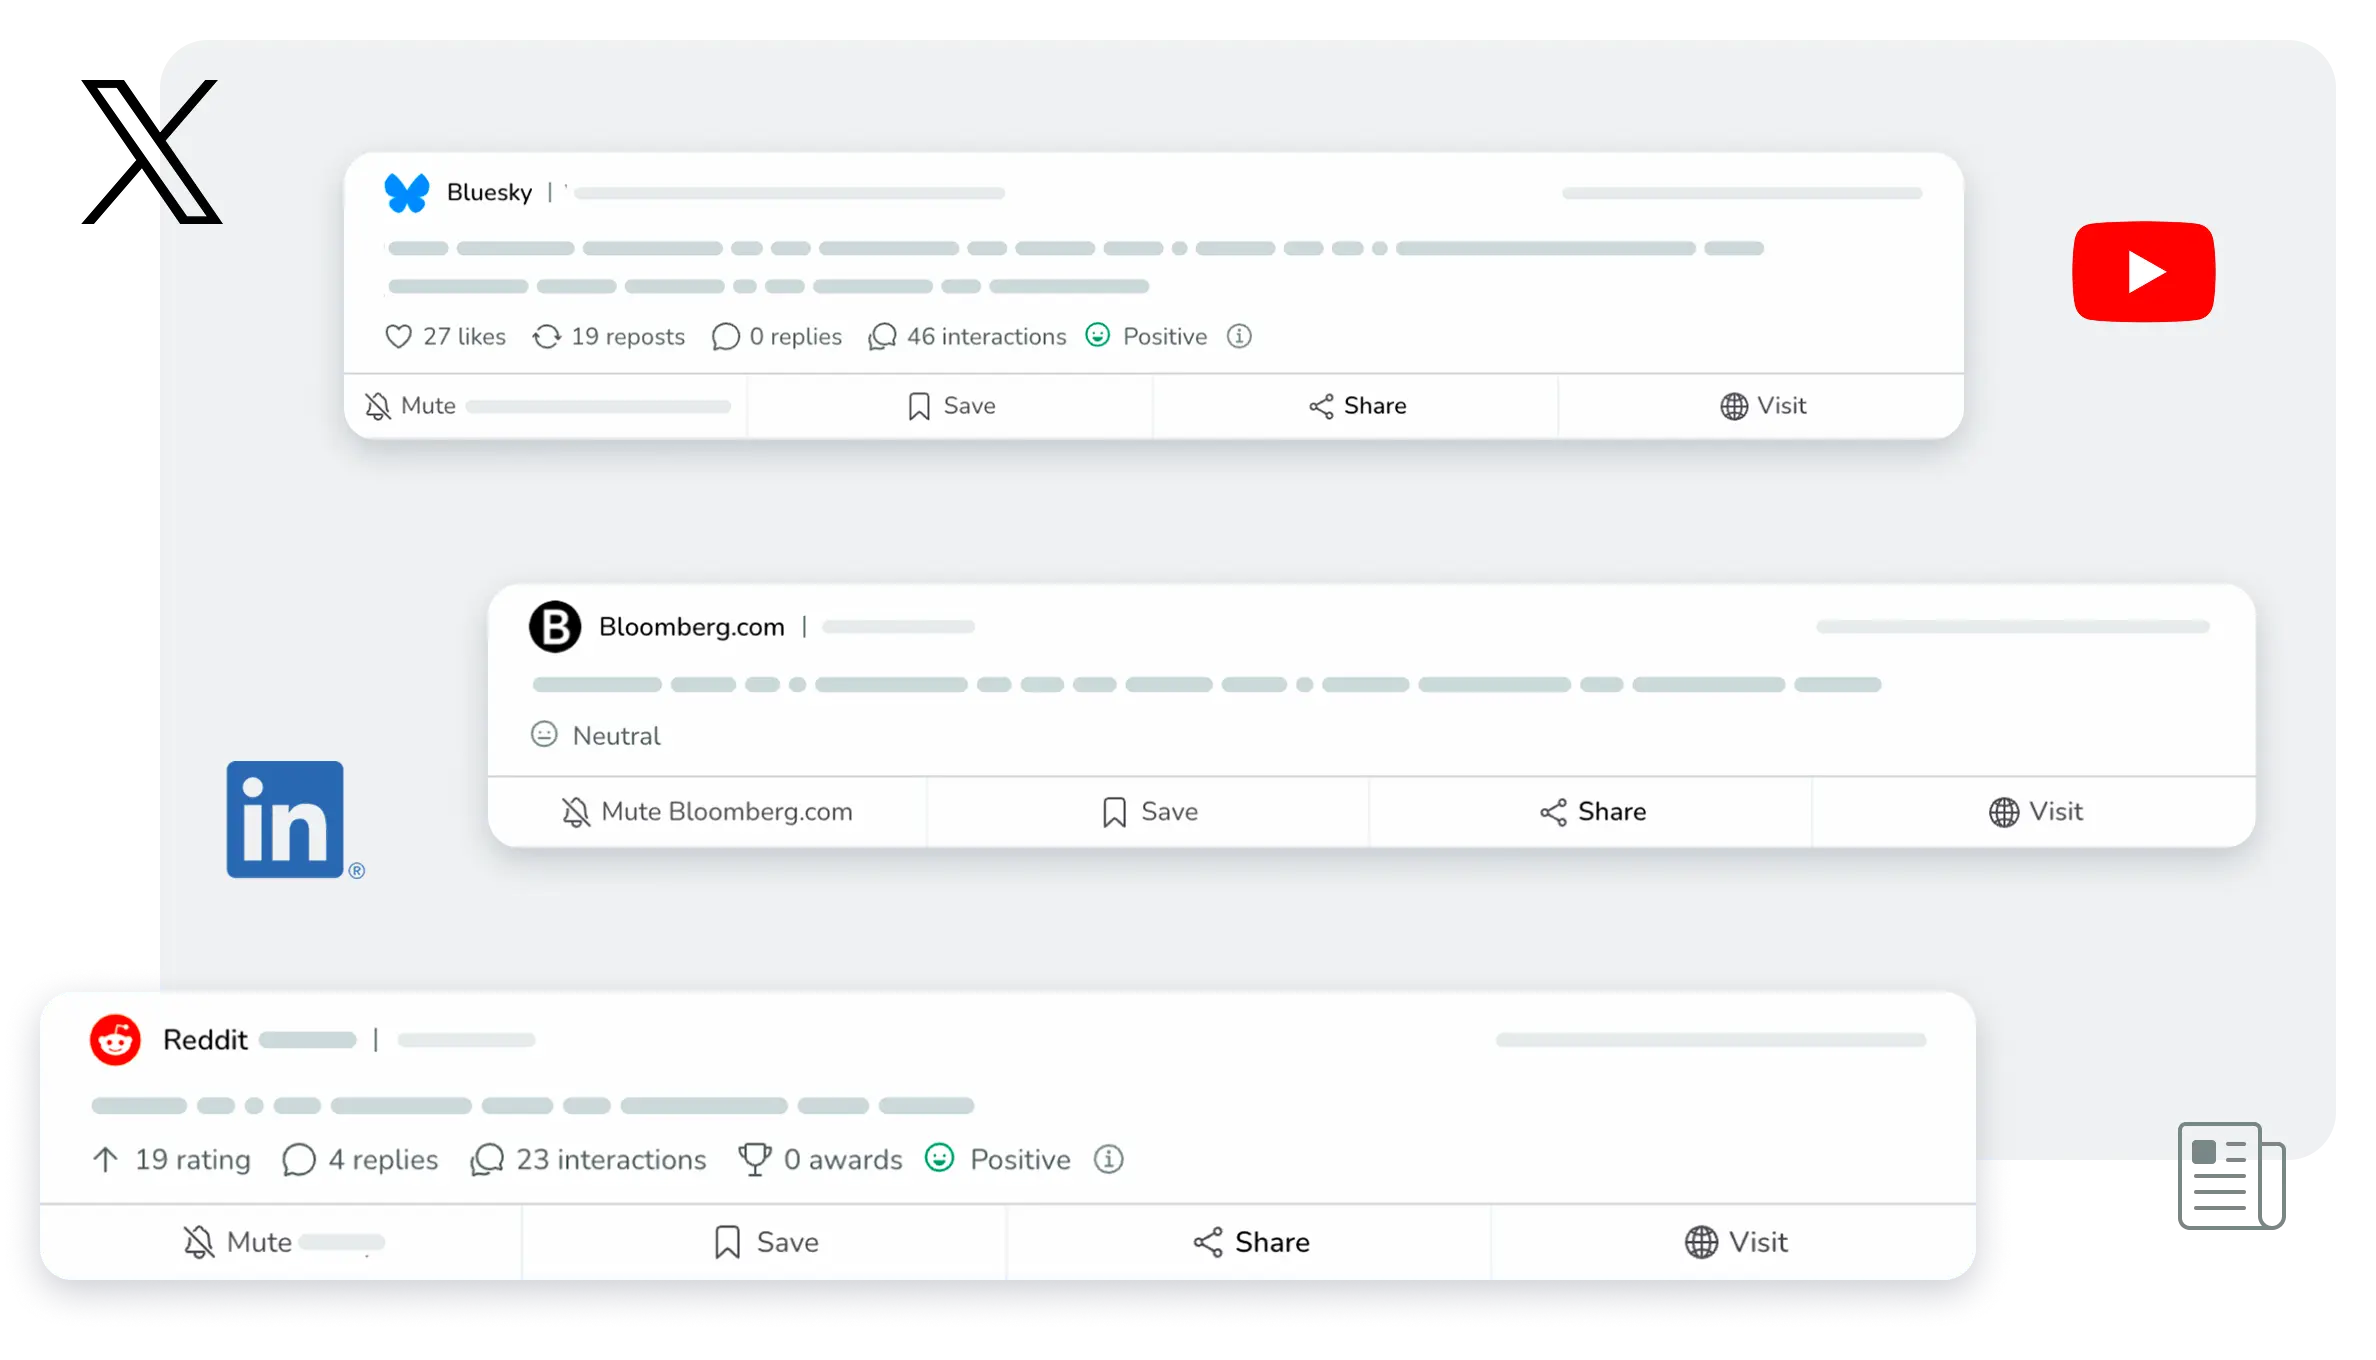The width and height of the screenshot is (2376, 1360).
Task: Visit the Bloomberg.com article
Action: (x=2035, y=812)
